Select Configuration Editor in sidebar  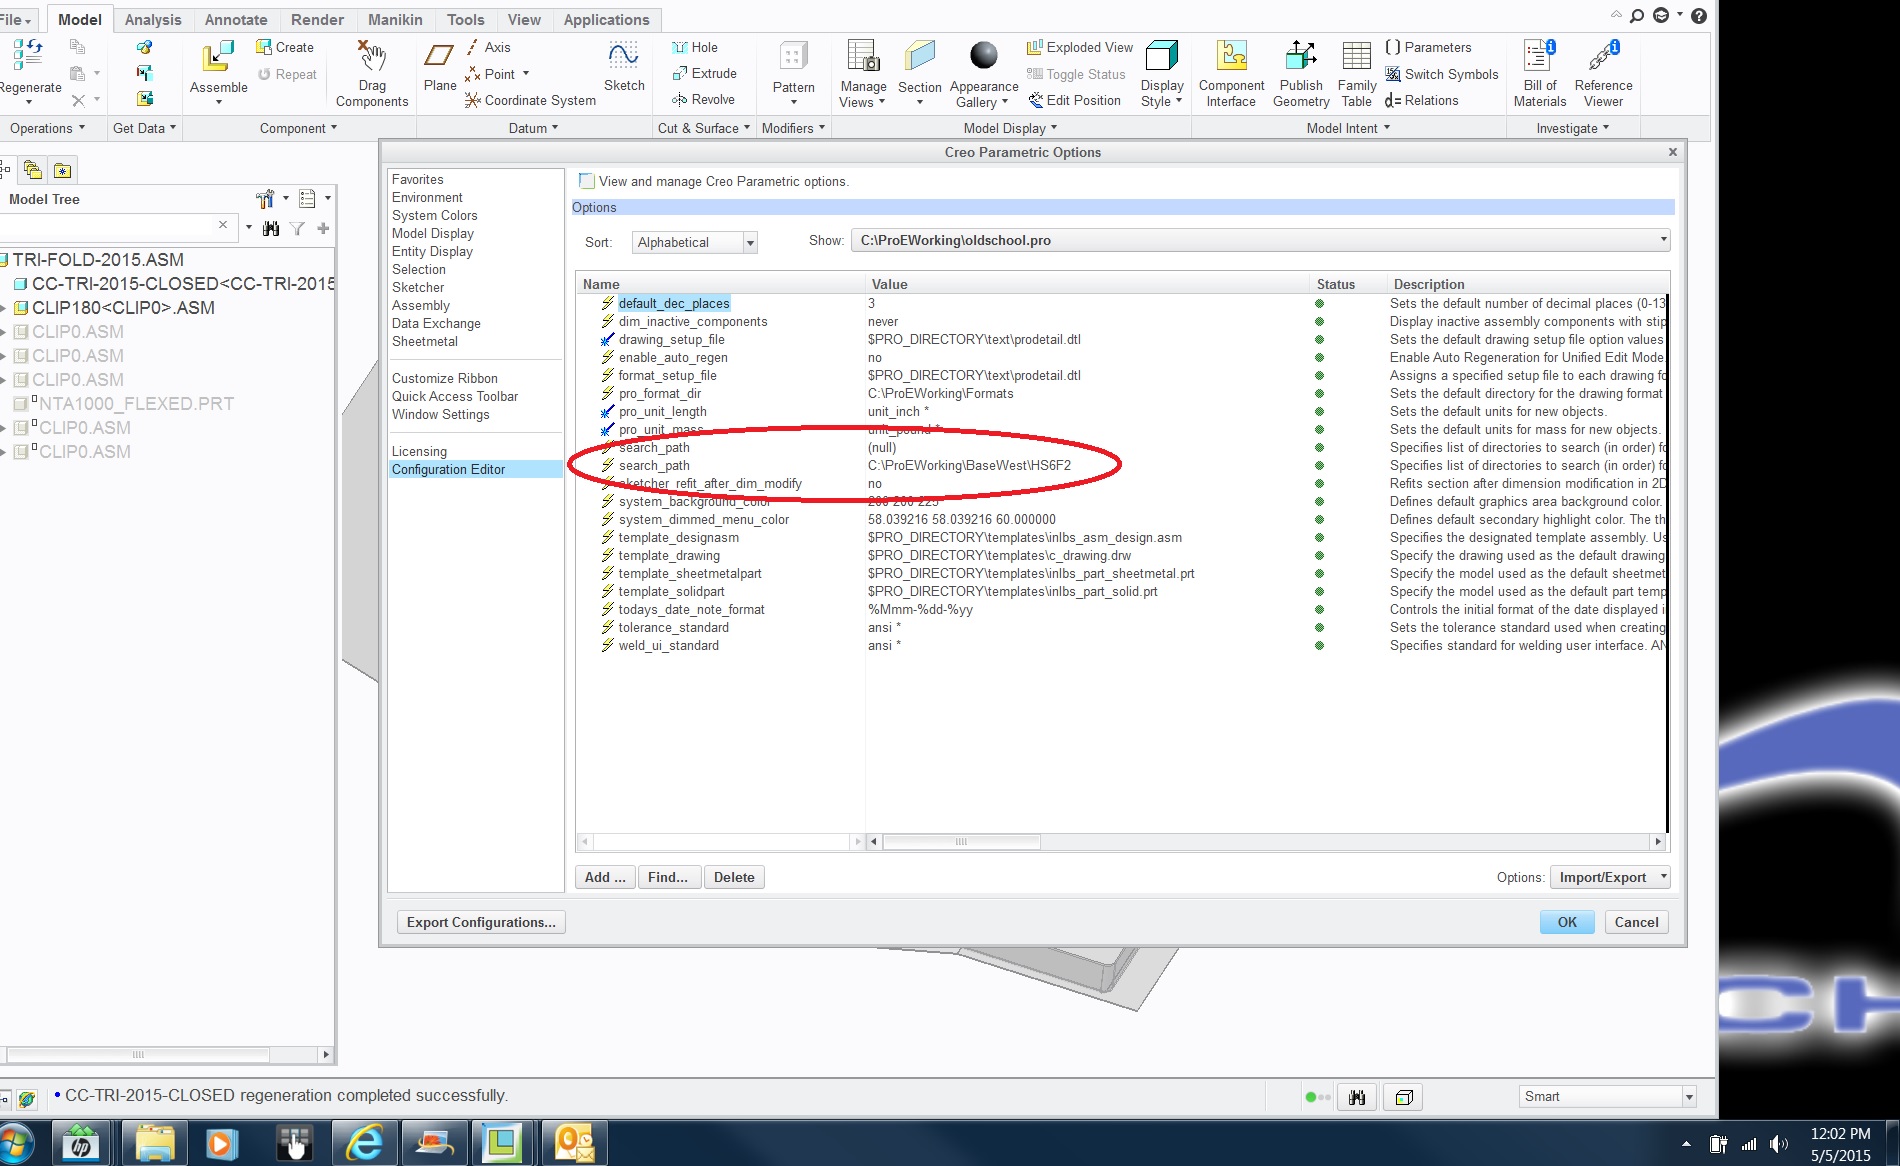coord(476,469)
